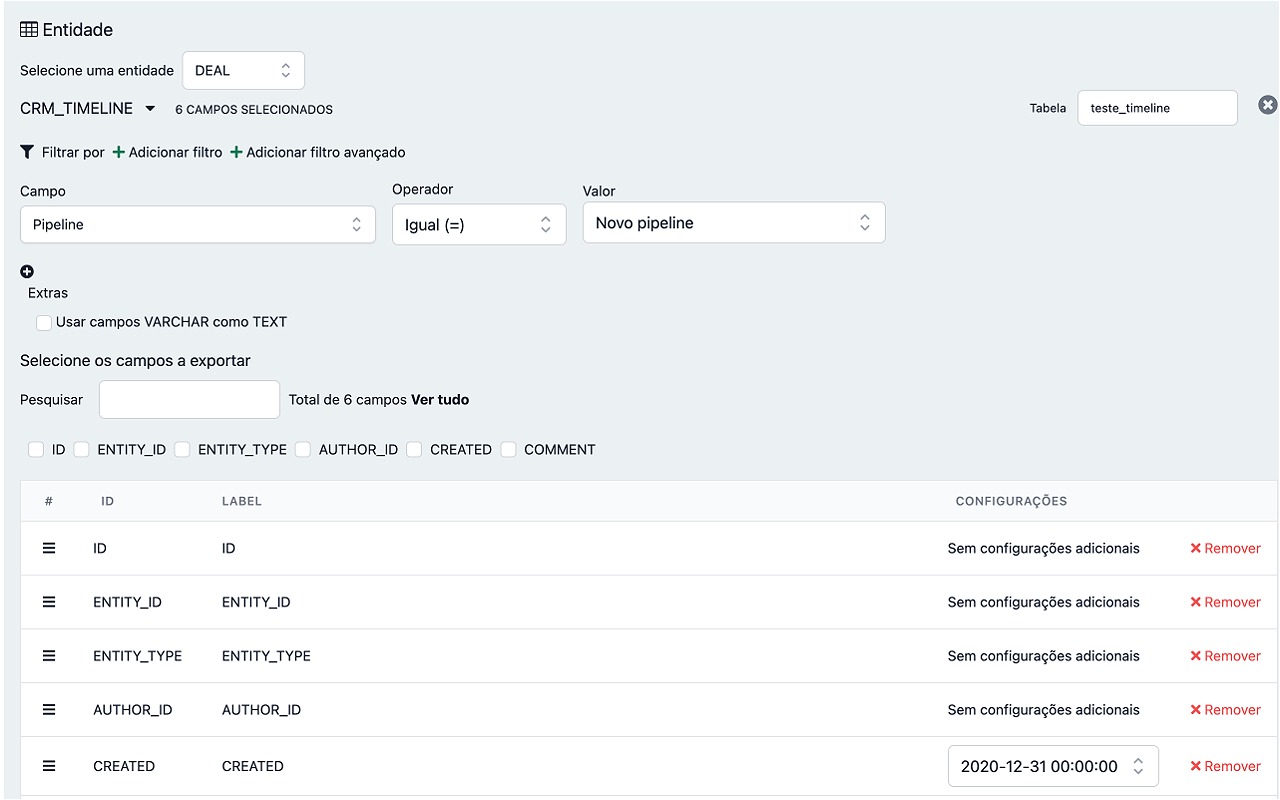Click the drag handle for the CREATED row
Image resolution: width=1280 pixels, height=800 pixels.
pyautogui.click(x=49, y=766)
